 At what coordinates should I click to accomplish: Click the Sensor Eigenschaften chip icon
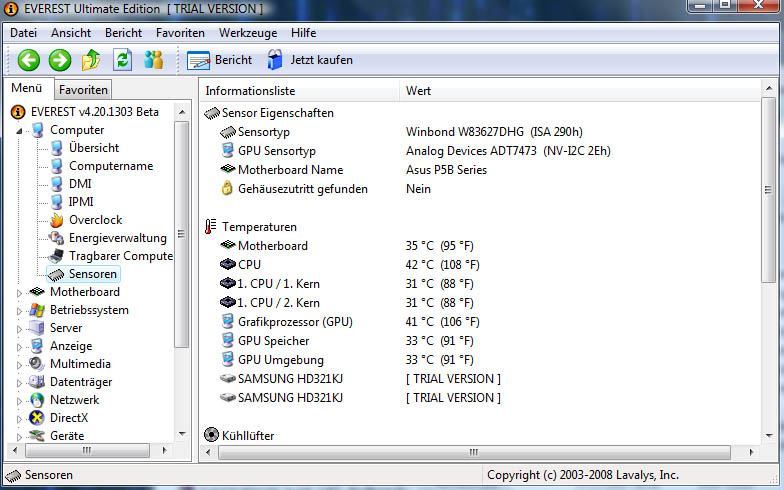(x=212, y=113)
